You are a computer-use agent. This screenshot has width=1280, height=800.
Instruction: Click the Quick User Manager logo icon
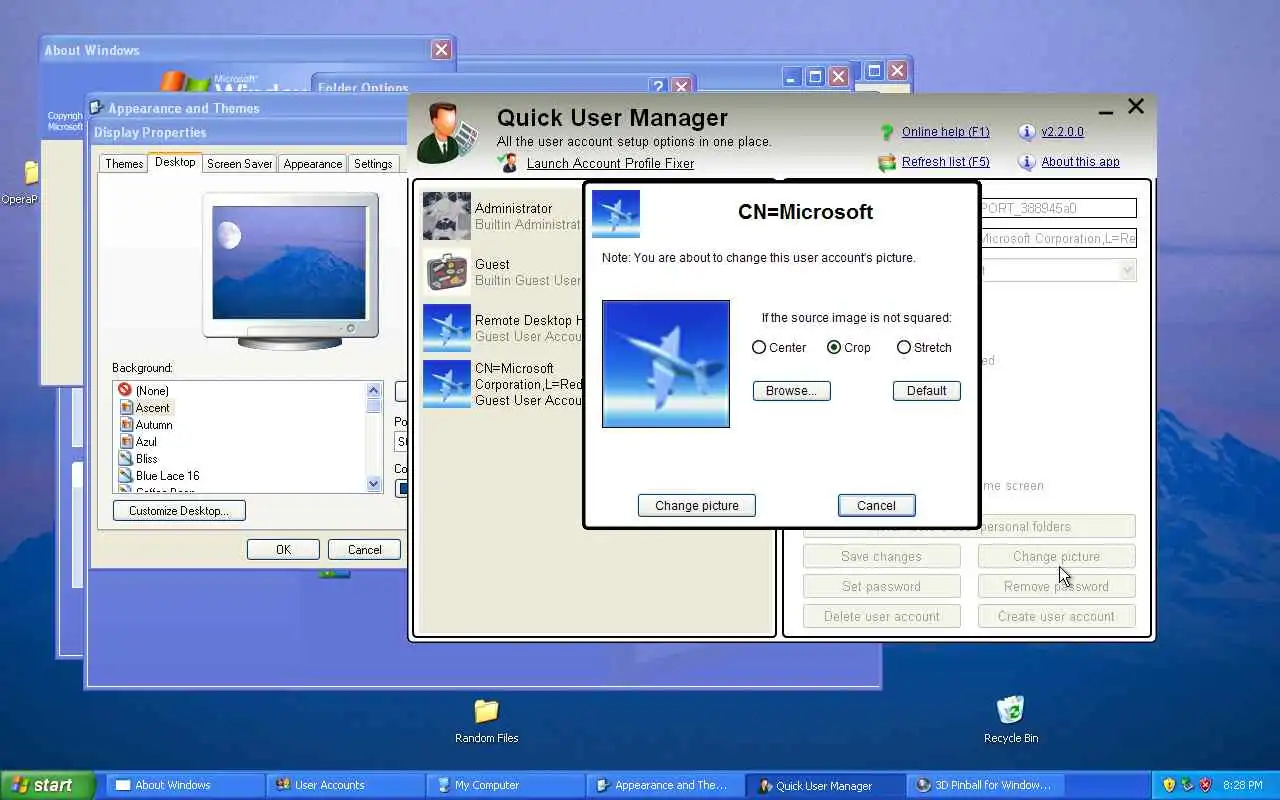447,132
